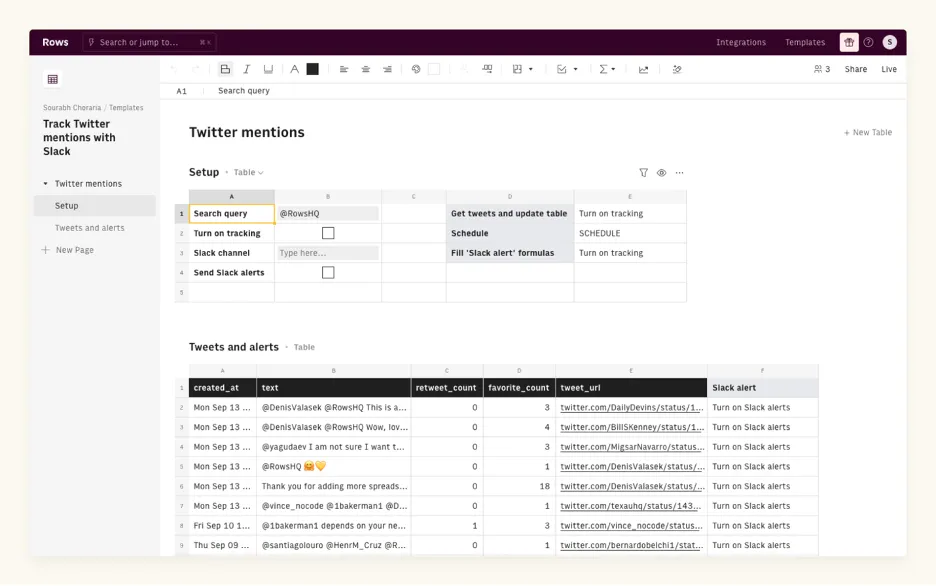Click the Live button
This screenshot has height=586, width=936.
[x=889, y=69]
